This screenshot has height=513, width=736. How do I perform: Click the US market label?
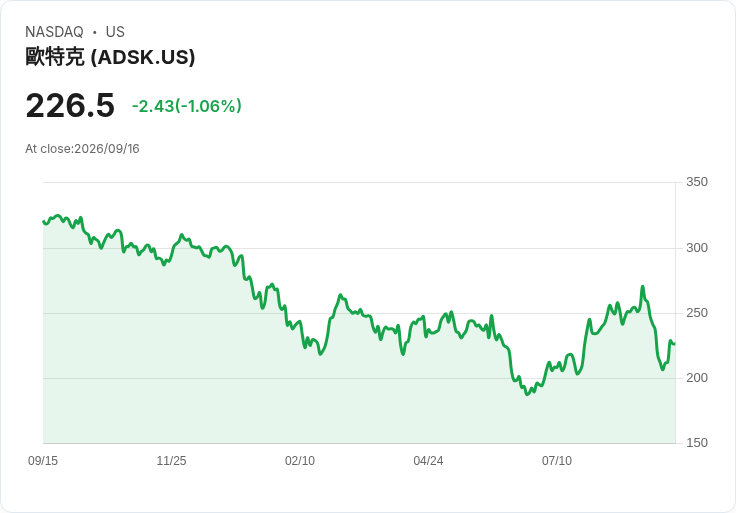115,32
